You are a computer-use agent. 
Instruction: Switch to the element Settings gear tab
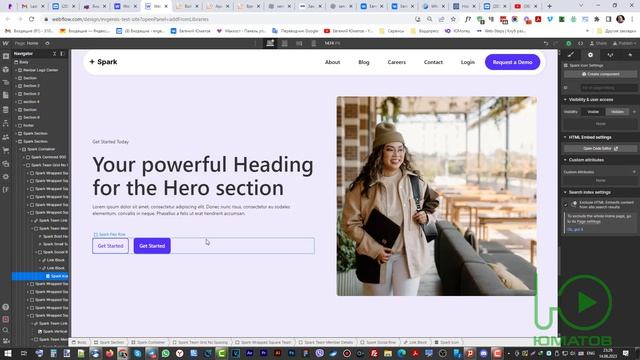click(x=590, y=55)
